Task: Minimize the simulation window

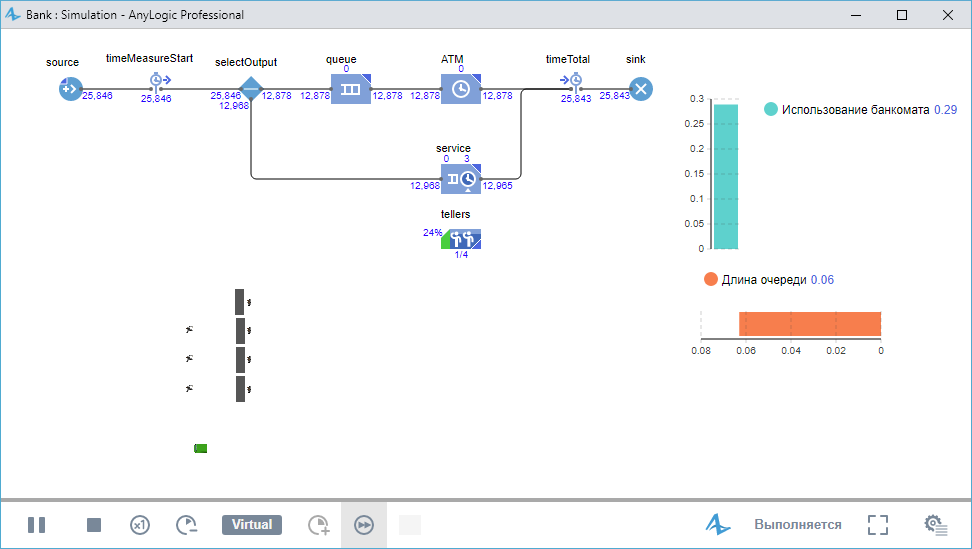Action: pos(856,15)
